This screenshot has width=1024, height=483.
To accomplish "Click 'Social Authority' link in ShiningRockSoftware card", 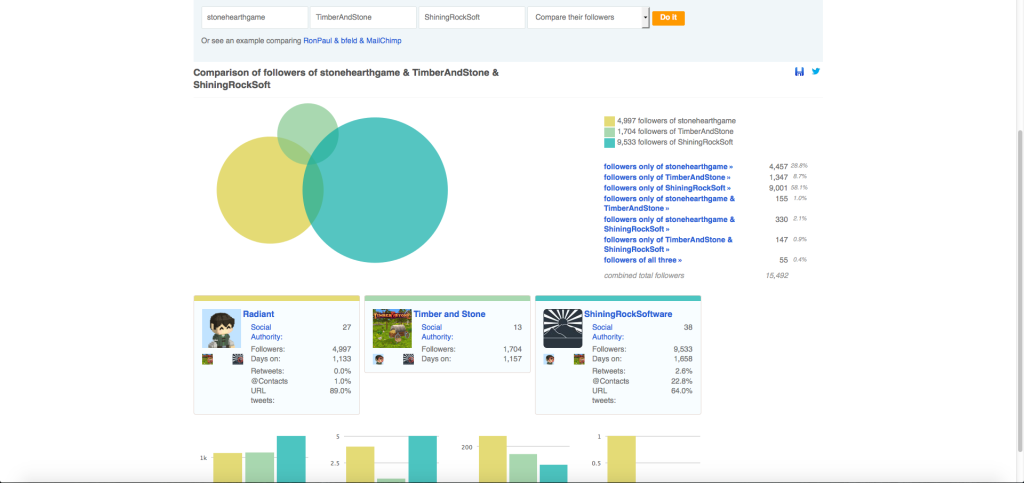I will click(x=608, y=332).
